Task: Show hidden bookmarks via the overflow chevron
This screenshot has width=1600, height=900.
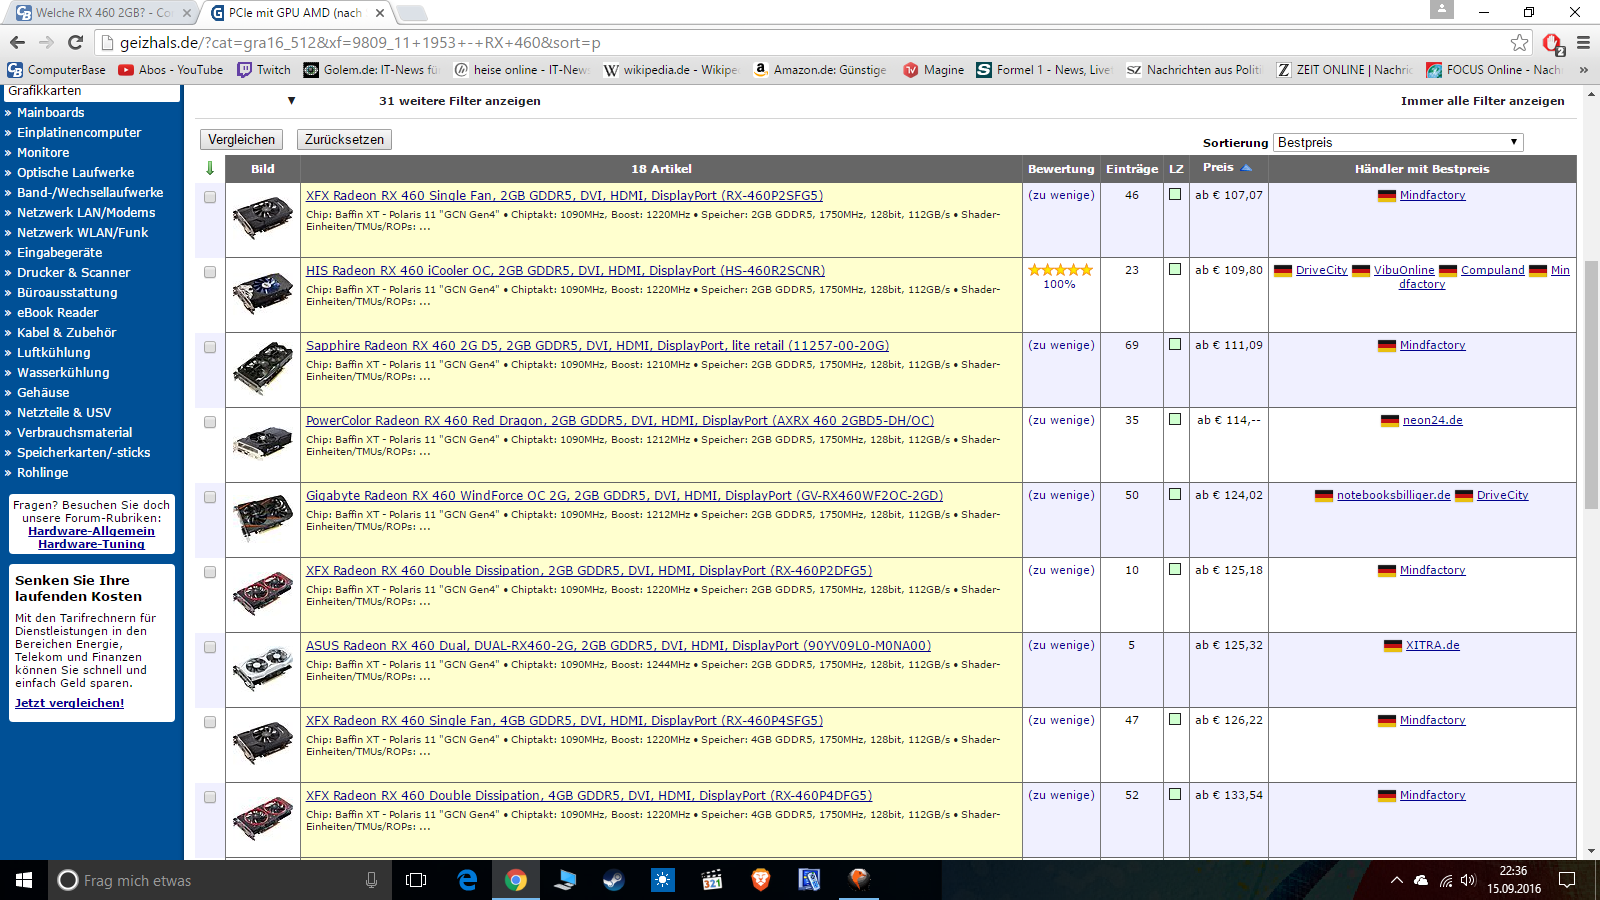Action: click(1583, 70)
